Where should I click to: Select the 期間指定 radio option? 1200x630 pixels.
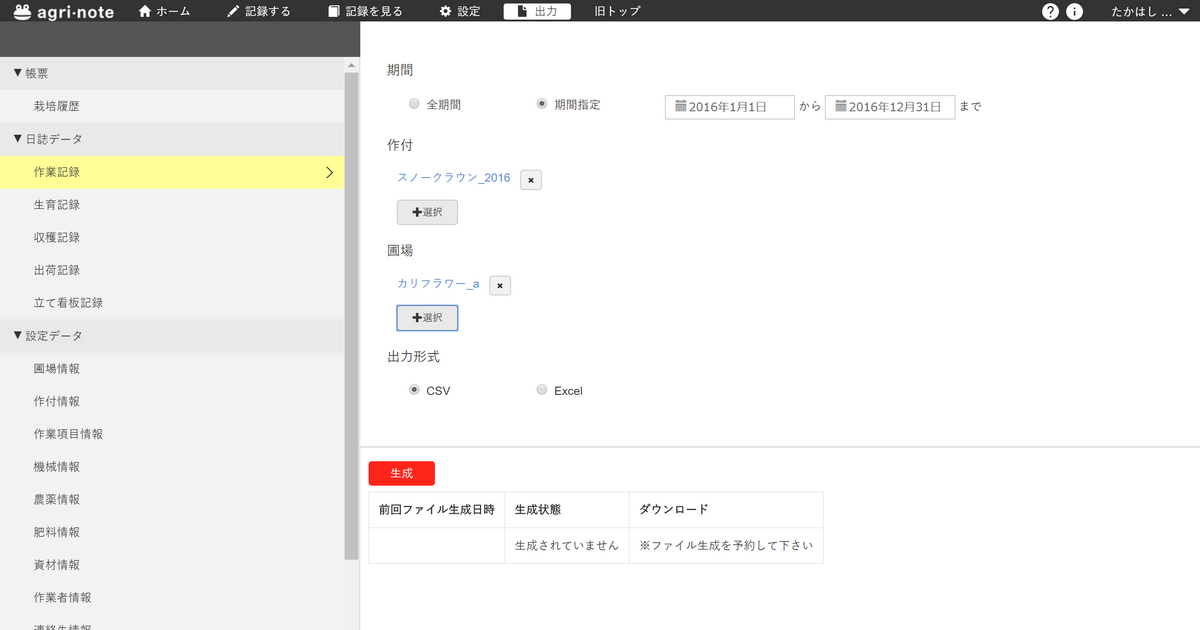pyautogui.click(x=542, y=104)
